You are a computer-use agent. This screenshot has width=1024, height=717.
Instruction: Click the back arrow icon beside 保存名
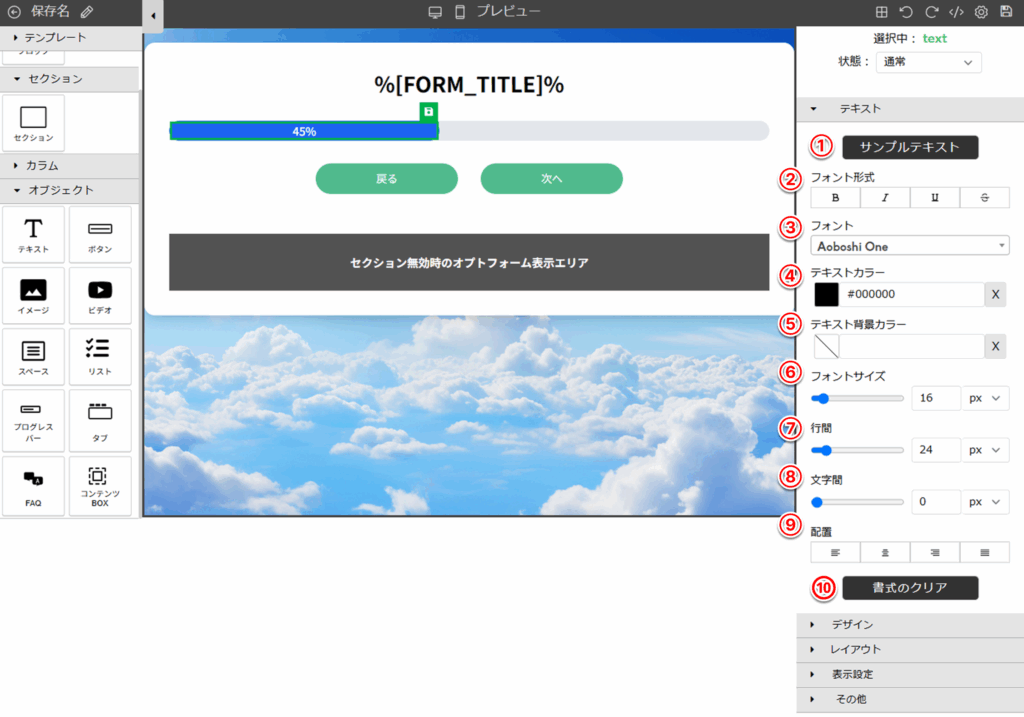click(14, 12)
